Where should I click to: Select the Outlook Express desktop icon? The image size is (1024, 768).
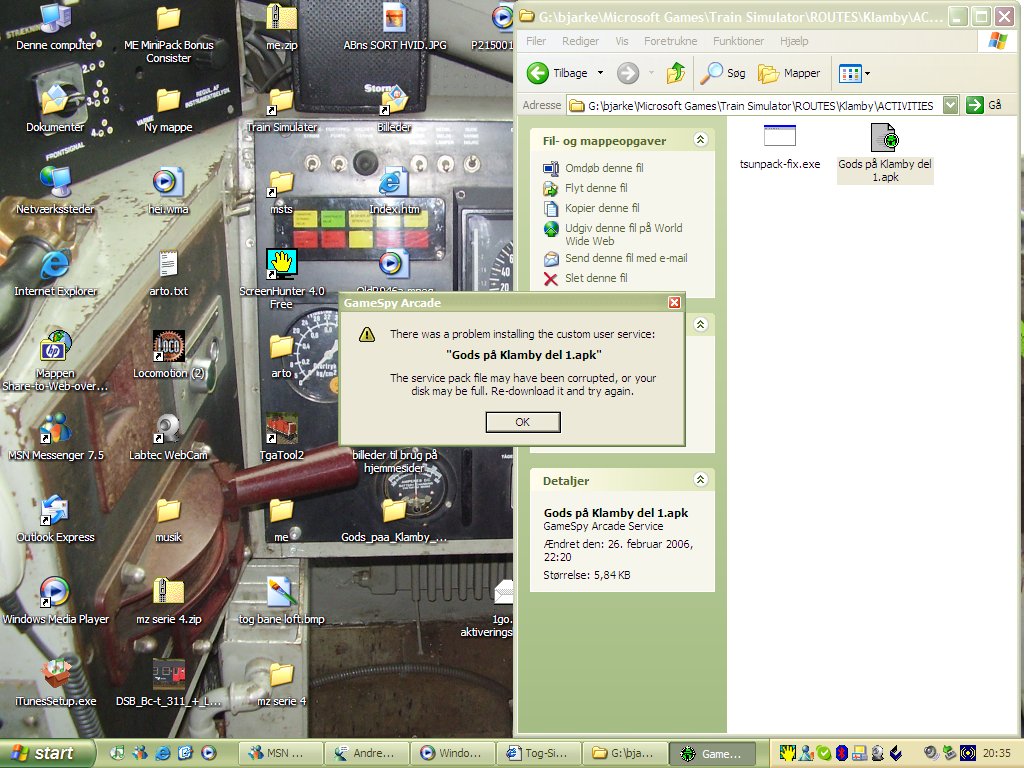click(x=56, y=520)
